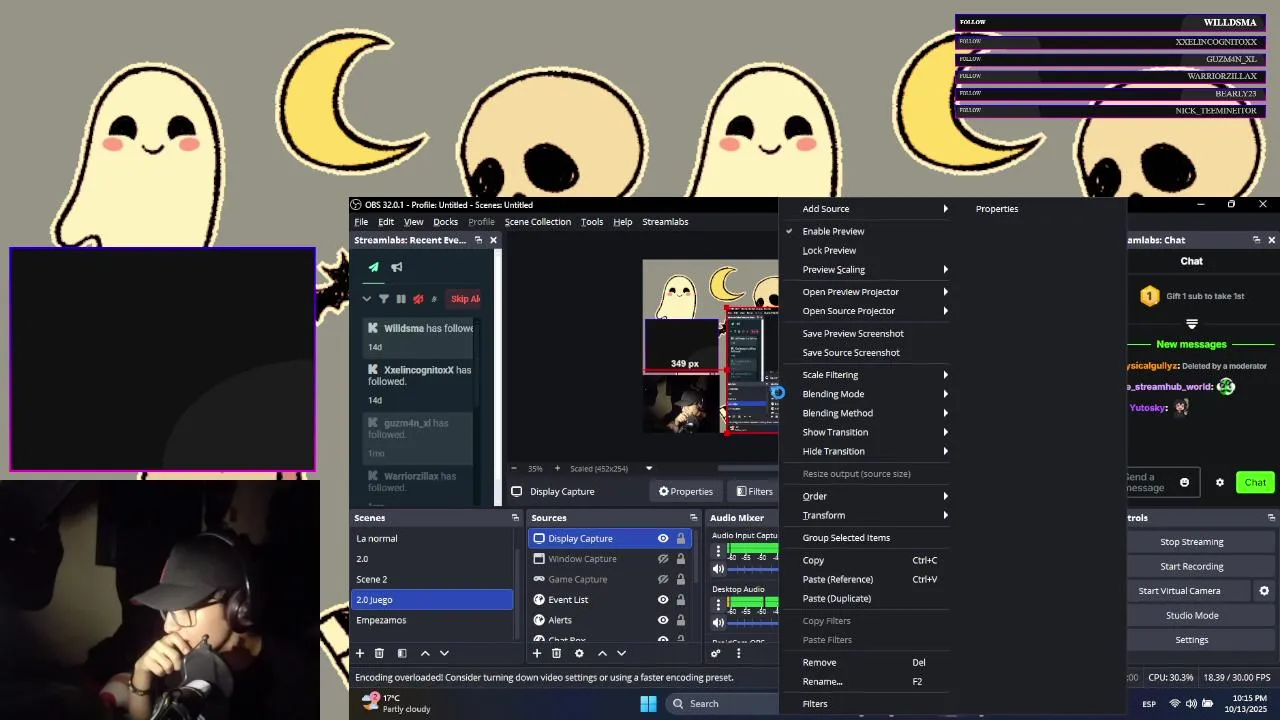Toggle lock on Display Capture source
Screen dimensions: 1280x720
[x=681, y=538]
